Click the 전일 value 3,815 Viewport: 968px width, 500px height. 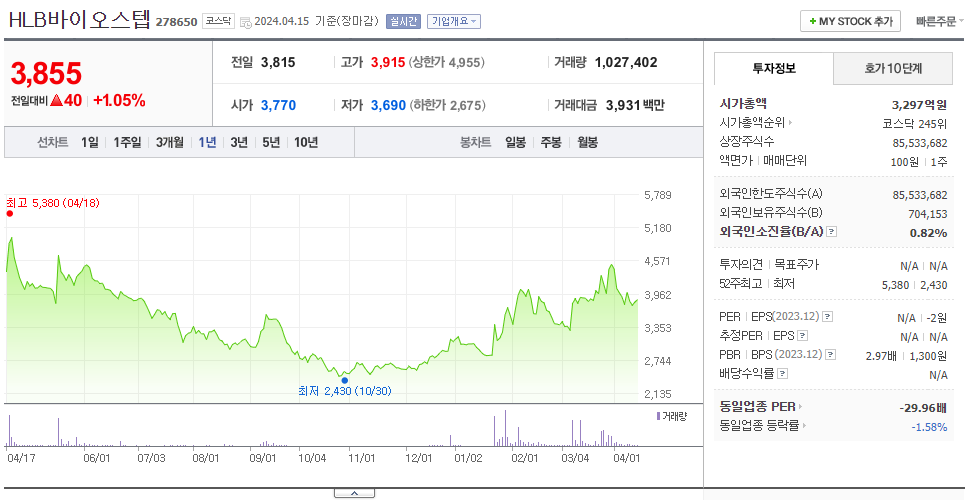(x=278, y=62)
